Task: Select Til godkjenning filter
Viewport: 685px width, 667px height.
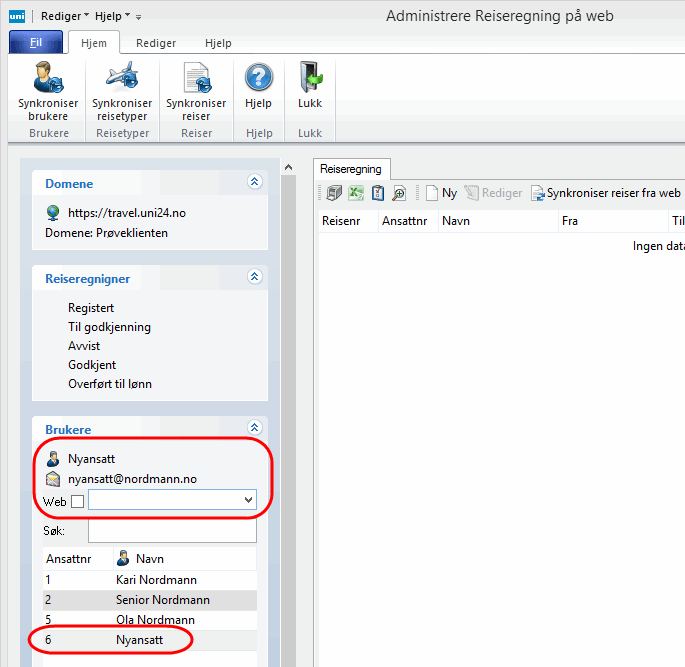Action: tap(109, 327)
